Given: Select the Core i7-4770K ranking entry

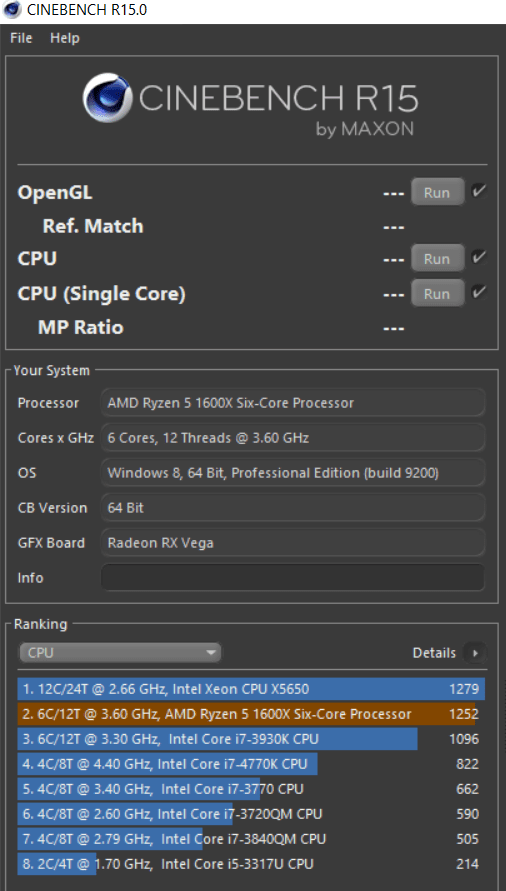Looking at the screenshot, I should point(251,764).
